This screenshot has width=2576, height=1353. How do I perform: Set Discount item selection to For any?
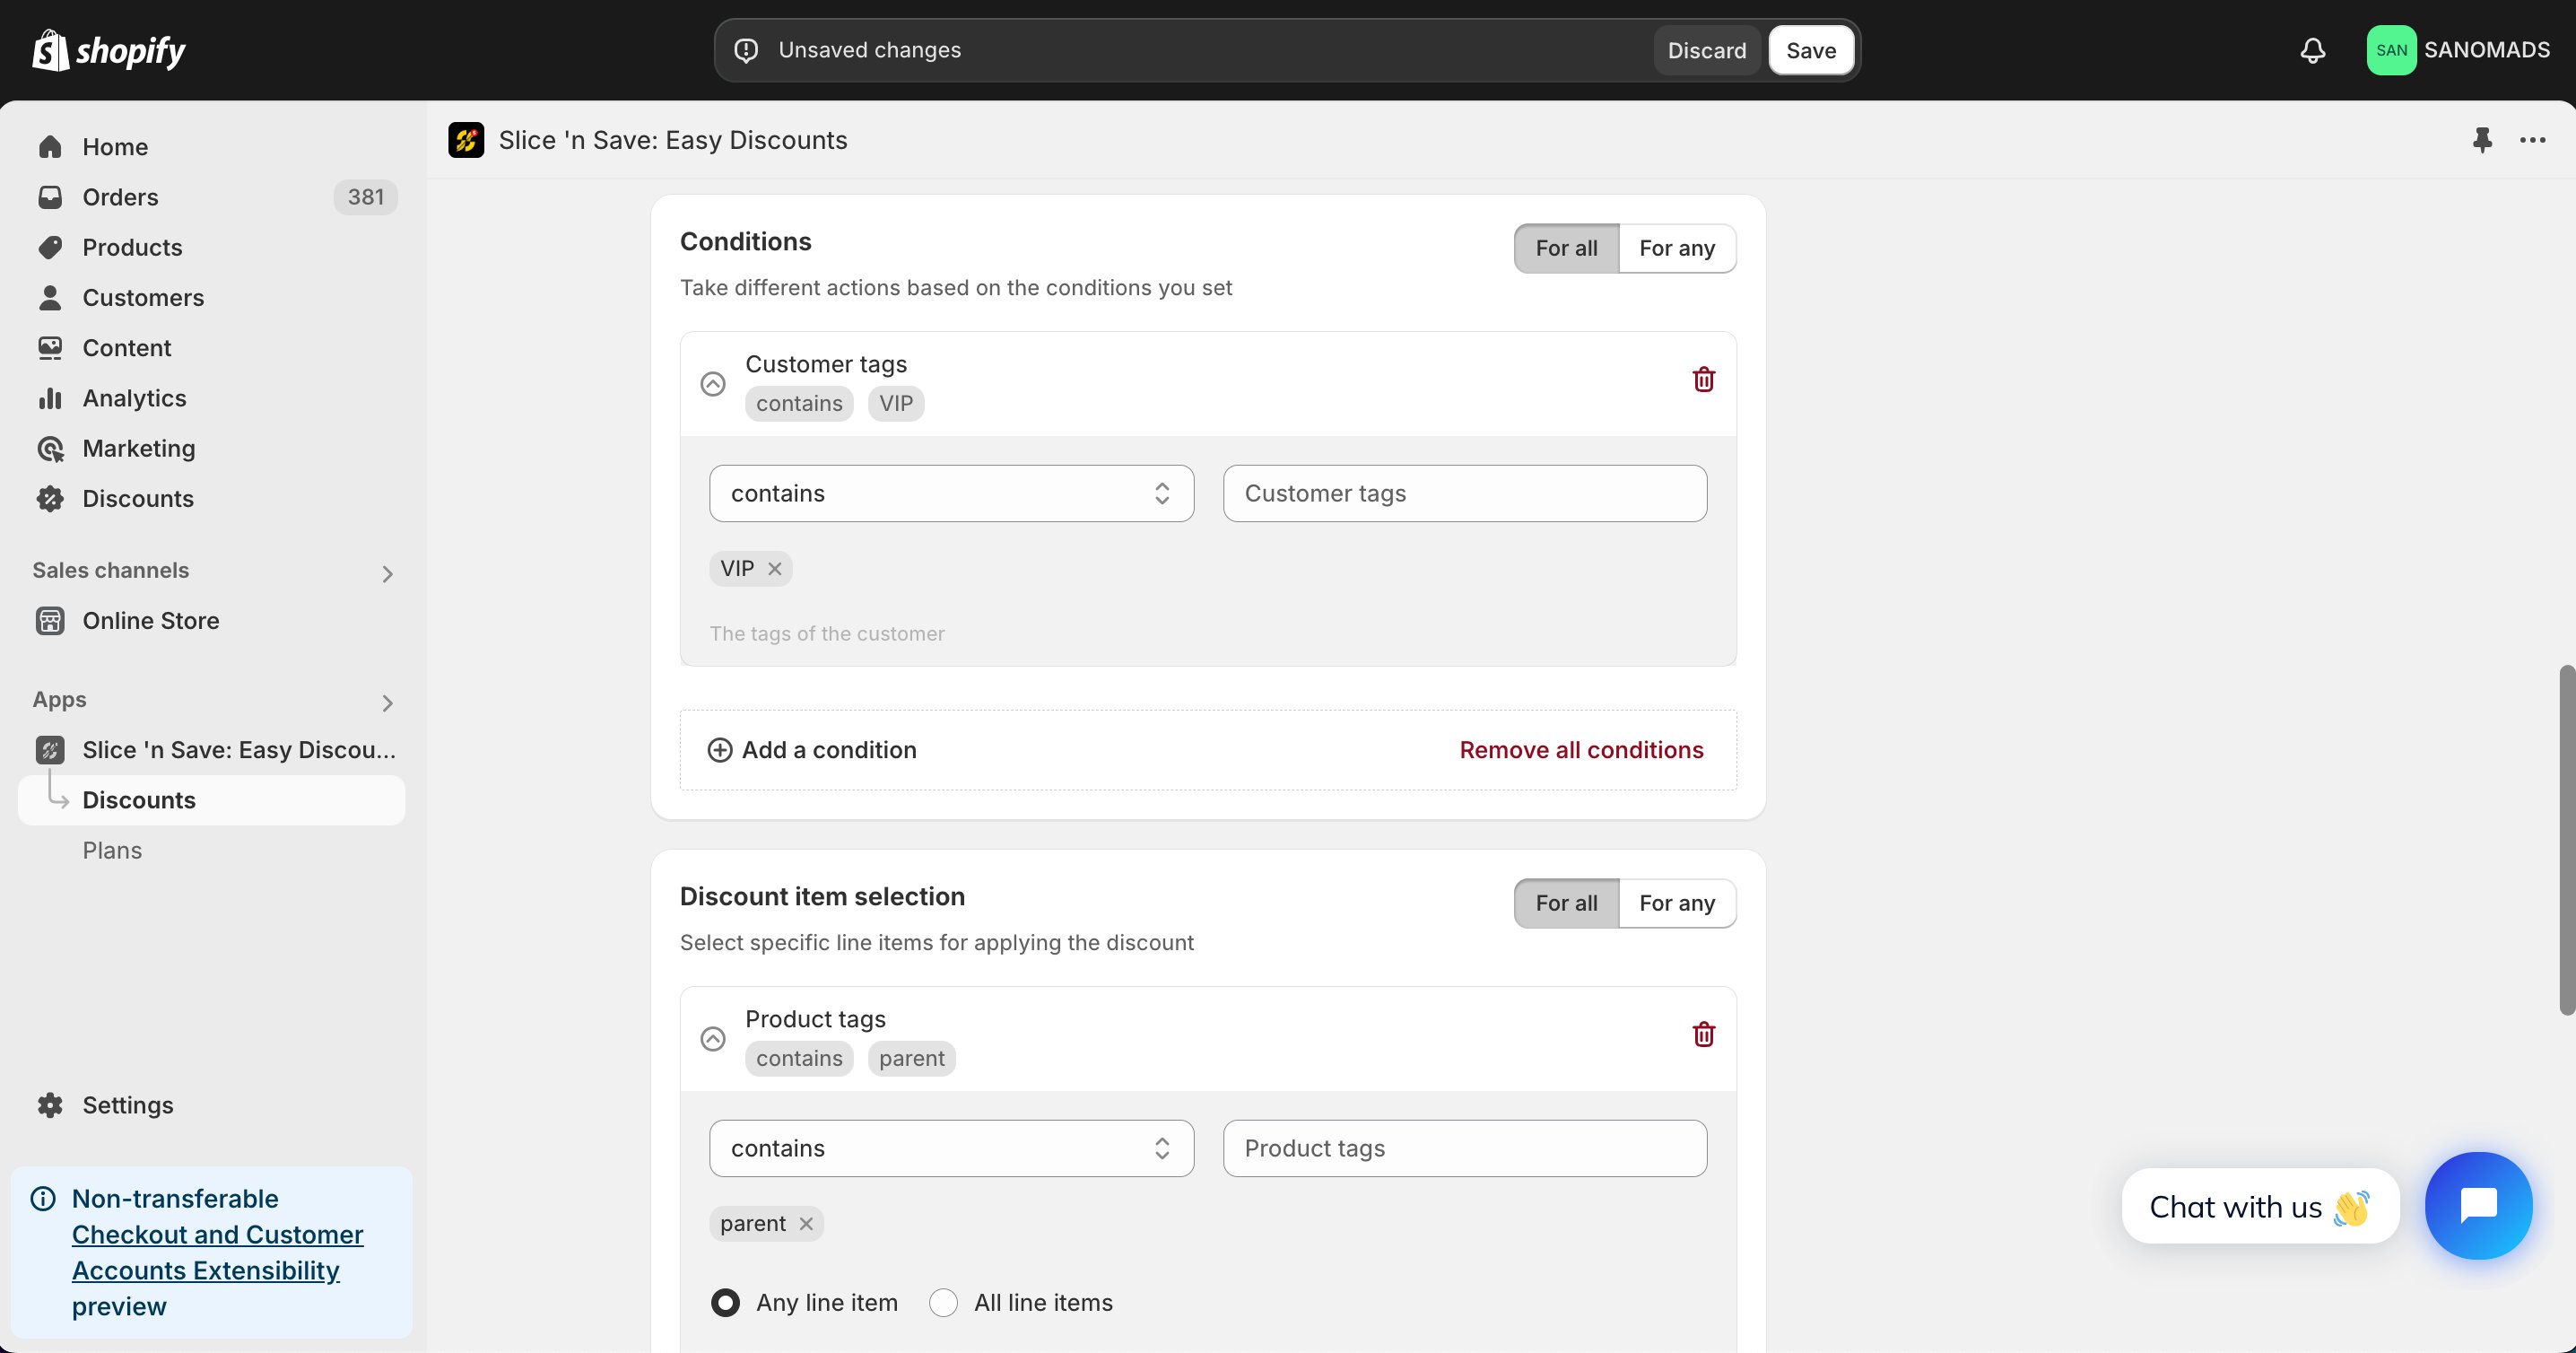[1677, 903]
